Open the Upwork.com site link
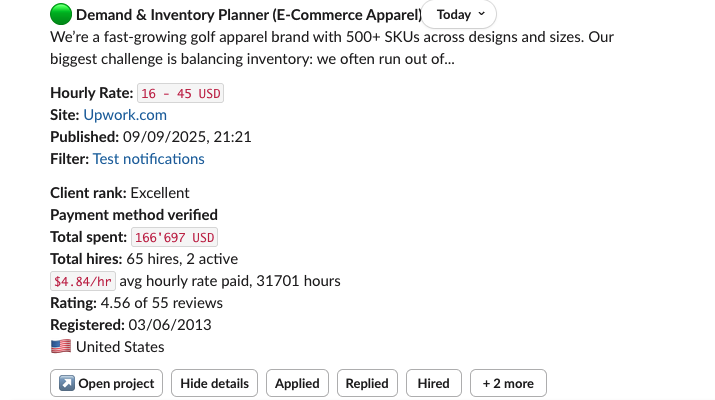The image size is (715, 400). (125, 115)
